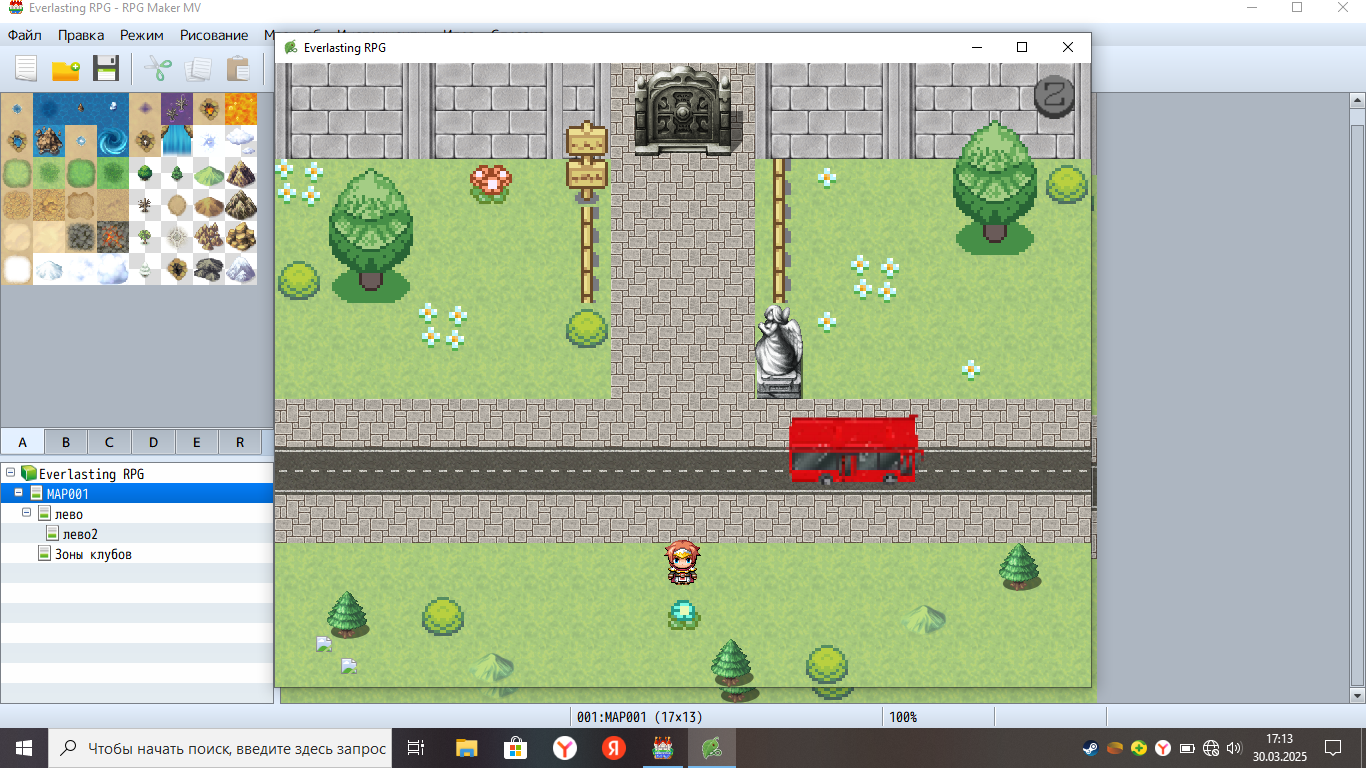Choose the bare dead tree tile

145,205
